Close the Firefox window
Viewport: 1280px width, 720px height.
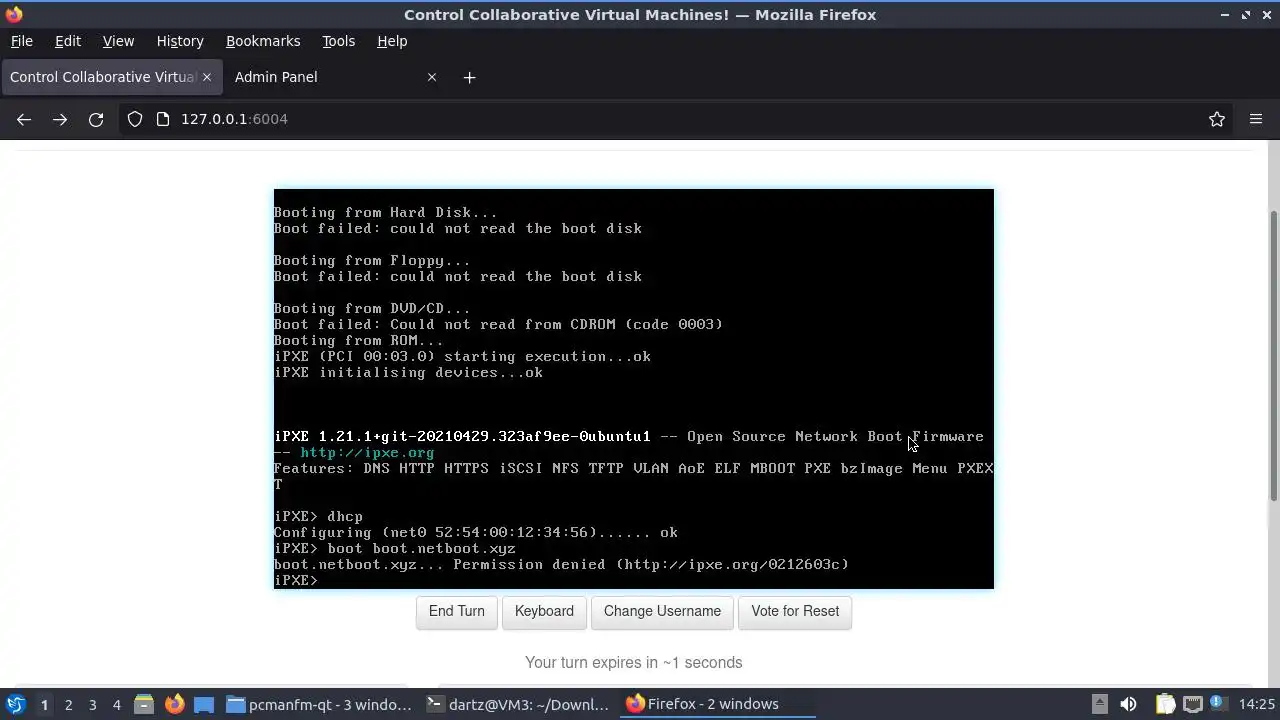1266,15
